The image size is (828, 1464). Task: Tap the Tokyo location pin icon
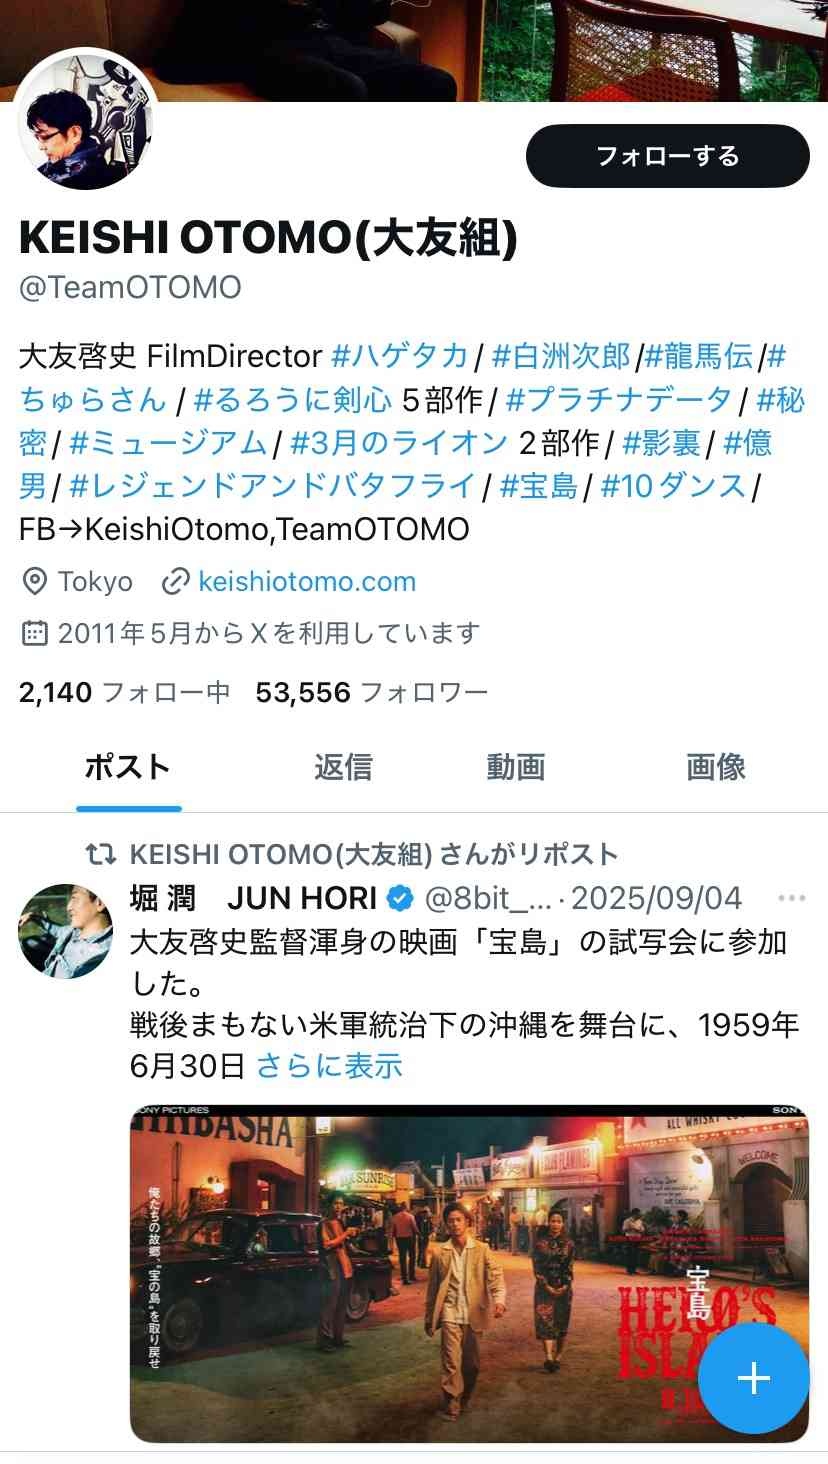[x=35, y=581]
